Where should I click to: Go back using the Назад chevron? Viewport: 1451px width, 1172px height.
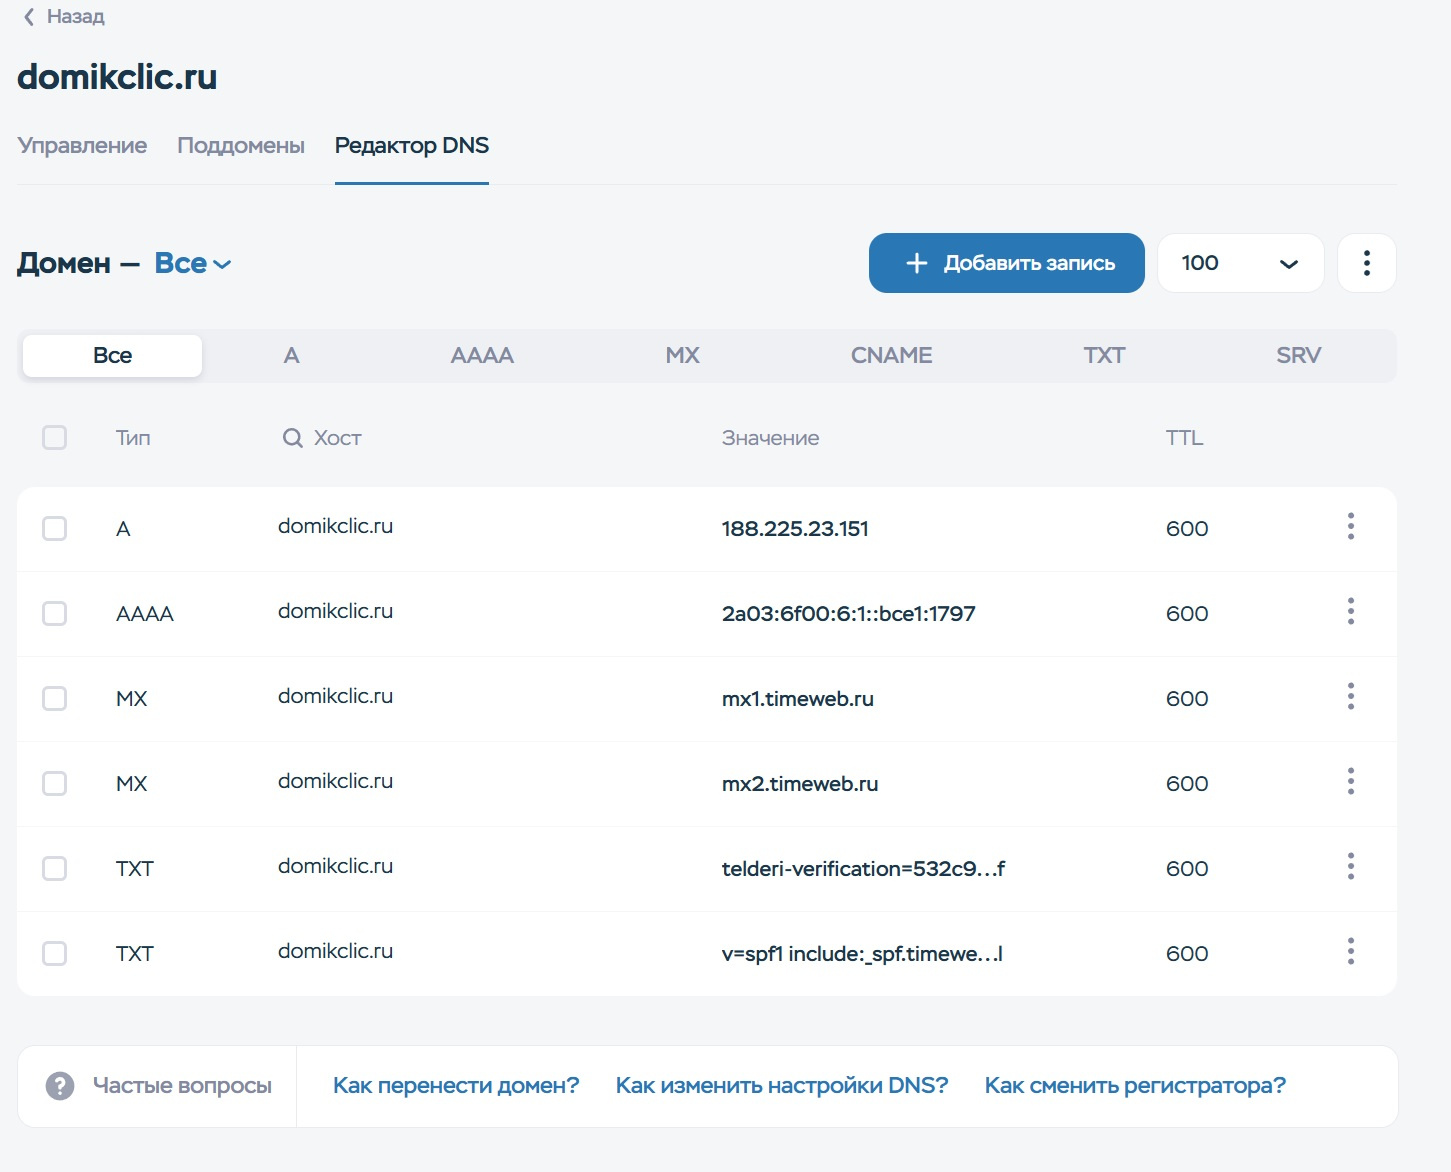[30, 17]
